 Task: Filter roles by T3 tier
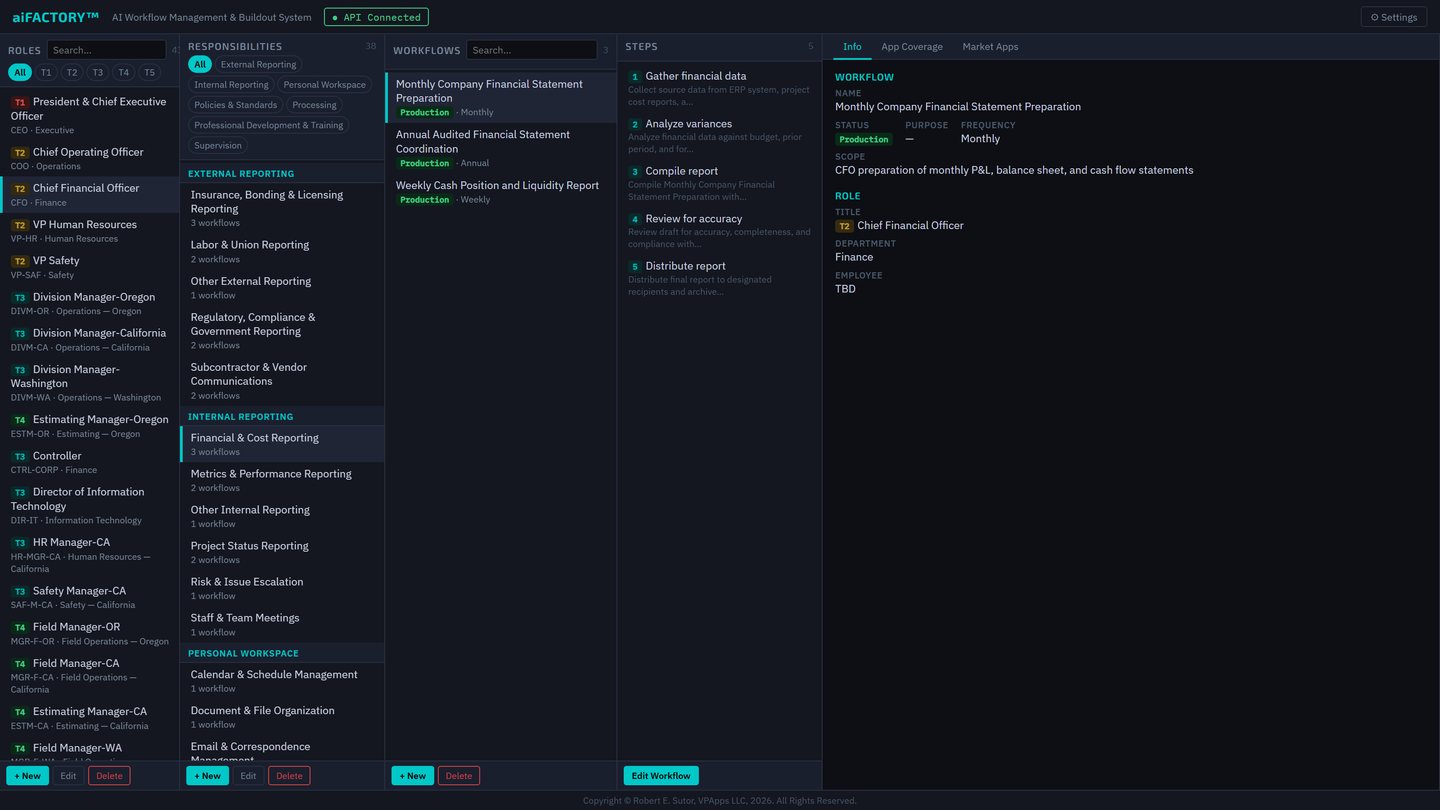tap(97, 72)
